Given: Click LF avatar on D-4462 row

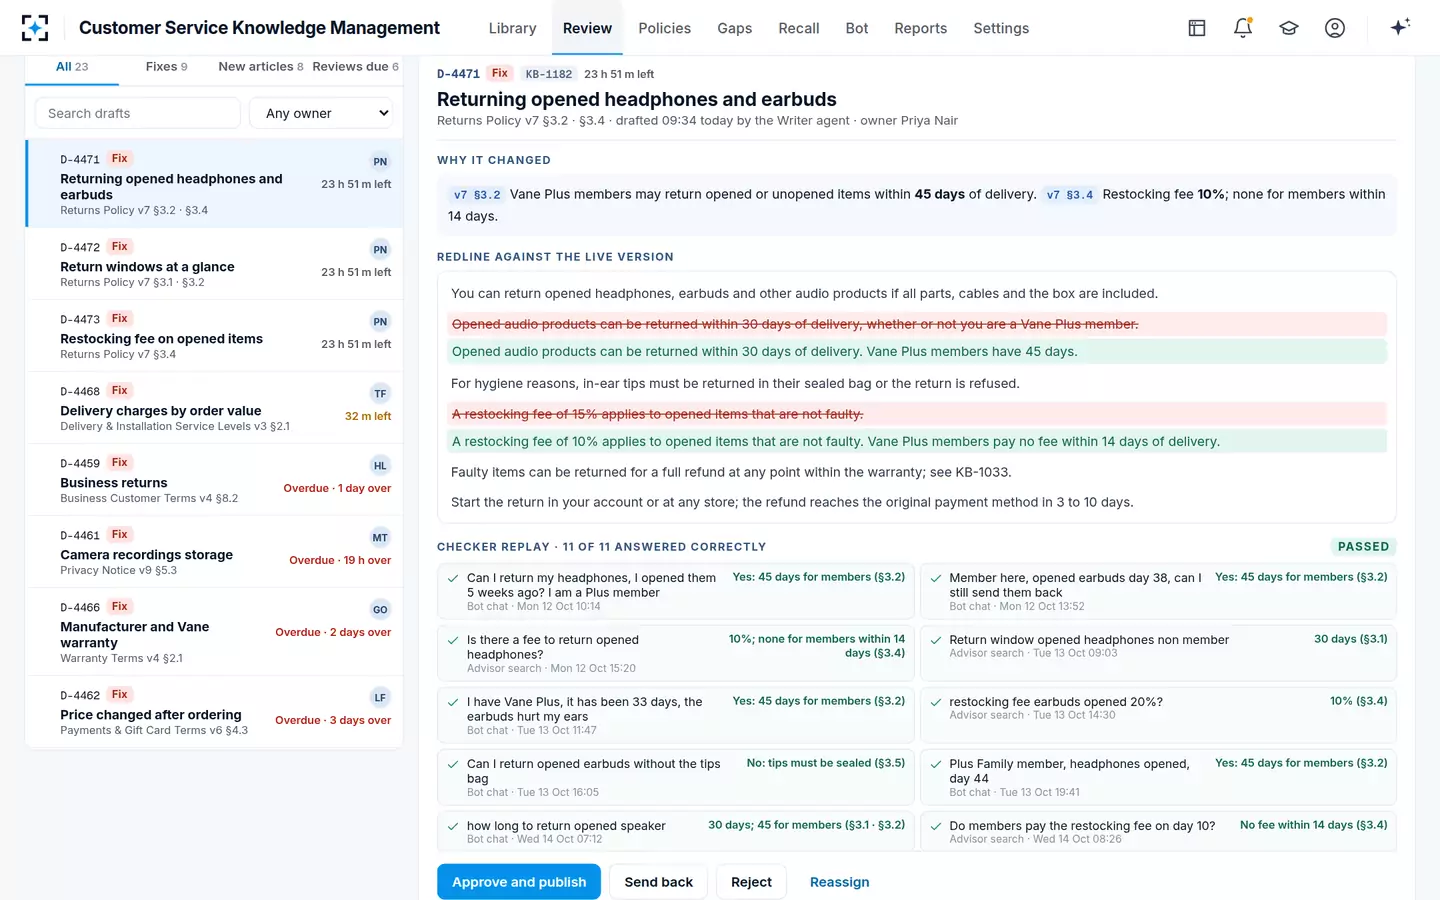Looking at the screenshot, I should [380, 698].
